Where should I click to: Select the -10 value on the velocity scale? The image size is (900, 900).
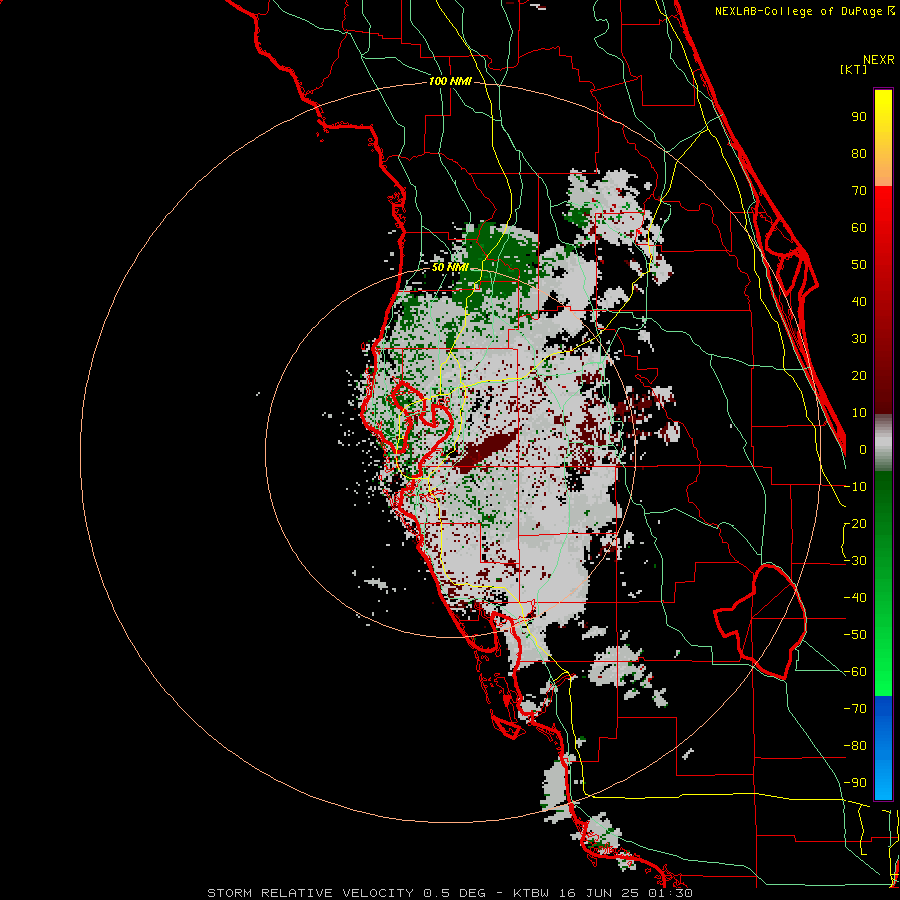855,487
